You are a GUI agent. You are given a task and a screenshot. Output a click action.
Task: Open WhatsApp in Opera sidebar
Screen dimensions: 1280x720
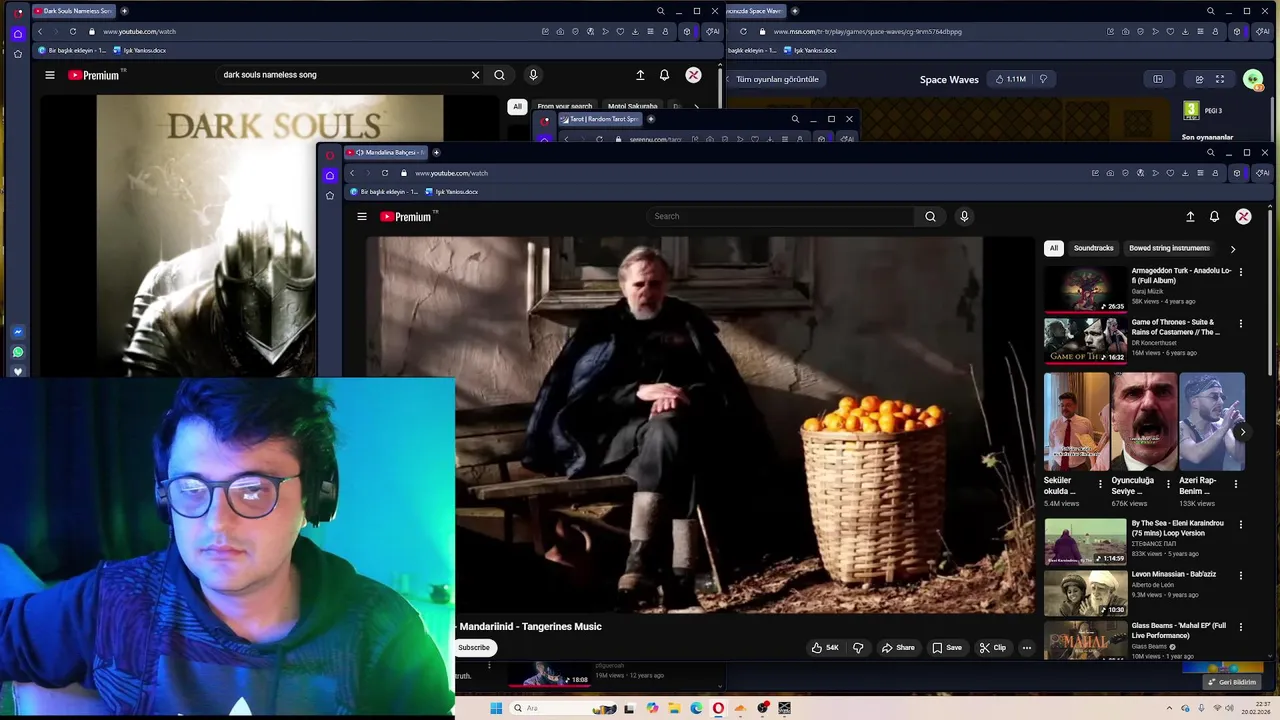click(18, 352)
